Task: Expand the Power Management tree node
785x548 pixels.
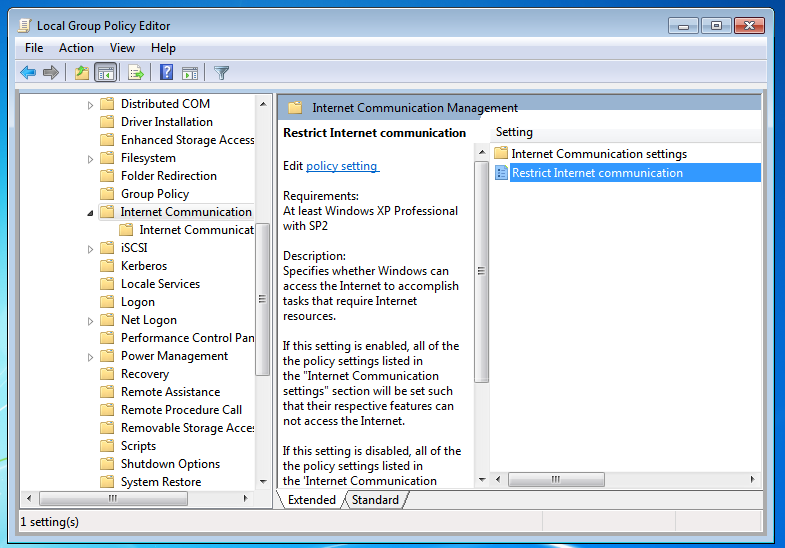Action: click(x=90, y=357)
